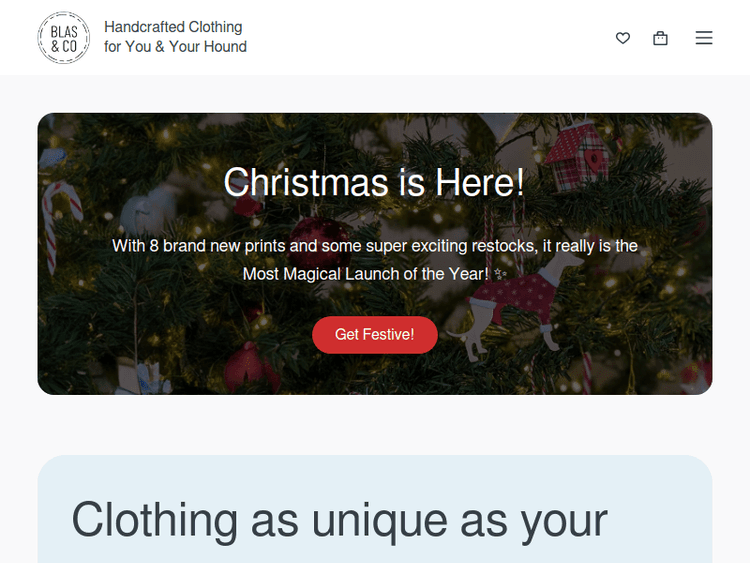Click the Get Festive! button
The height and width of the screenshot is (563, 750).
point(375,334)
